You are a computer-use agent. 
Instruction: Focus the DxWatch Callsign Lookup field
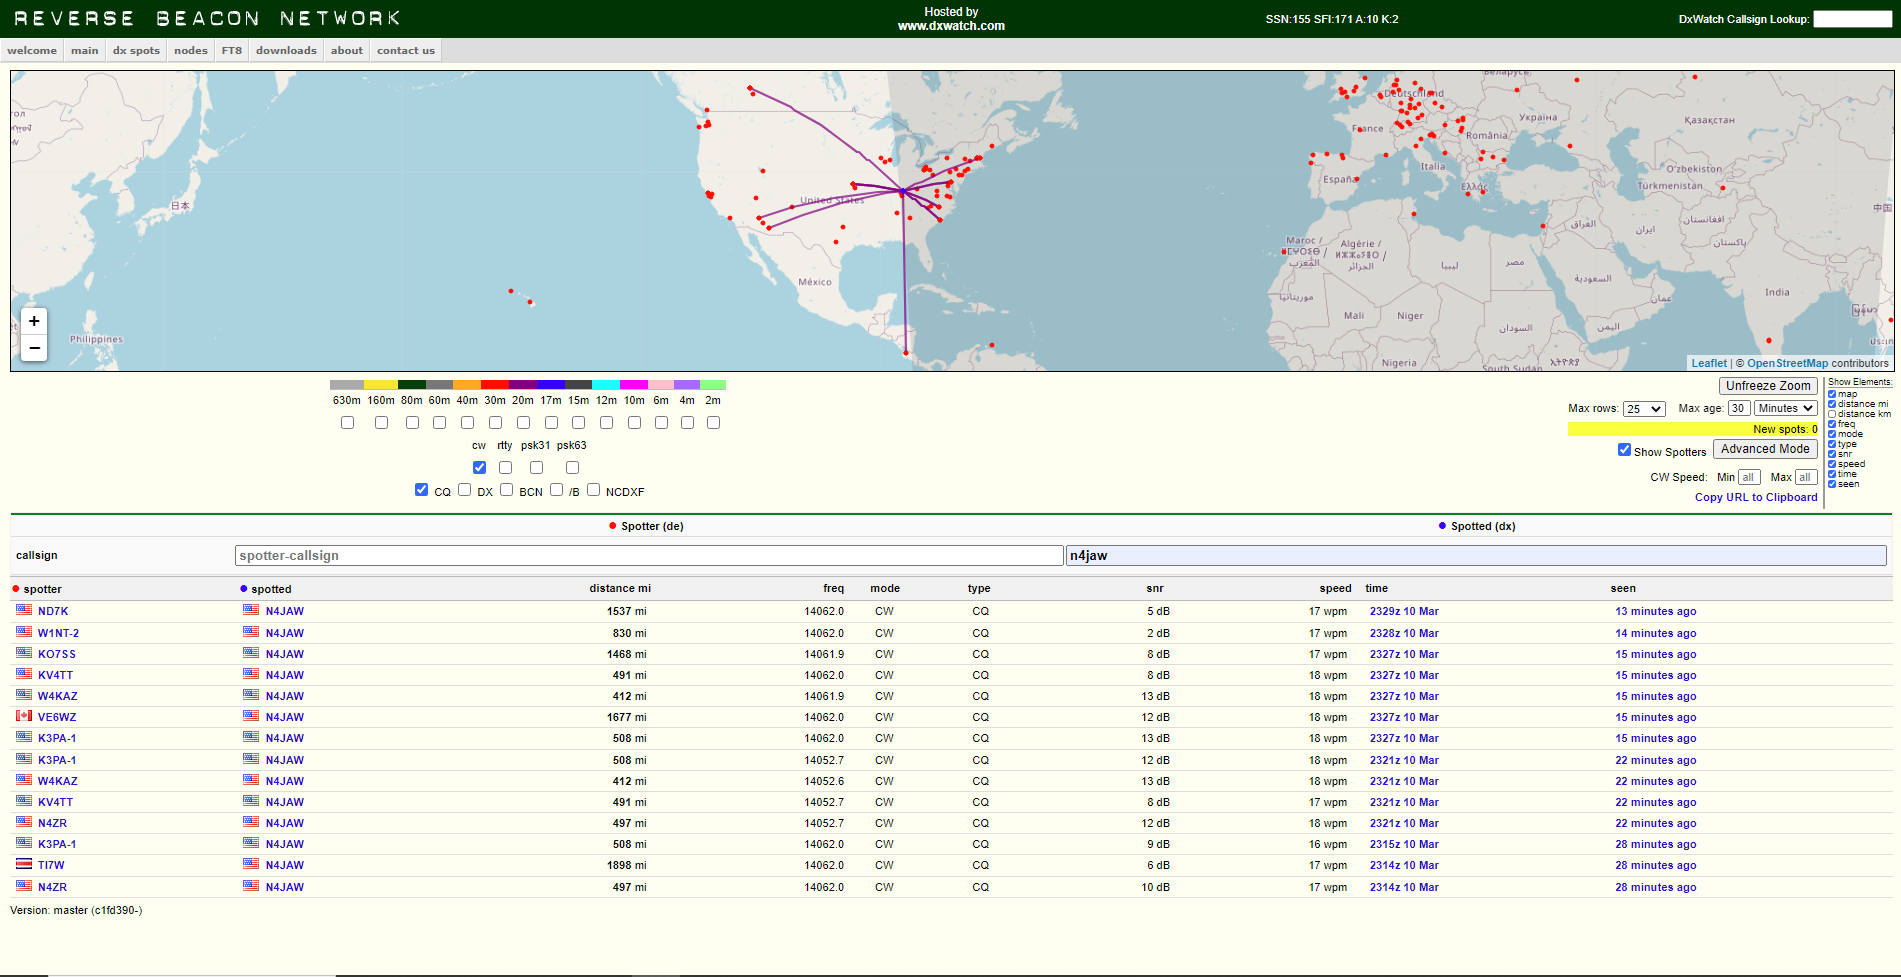[1852, 19]
